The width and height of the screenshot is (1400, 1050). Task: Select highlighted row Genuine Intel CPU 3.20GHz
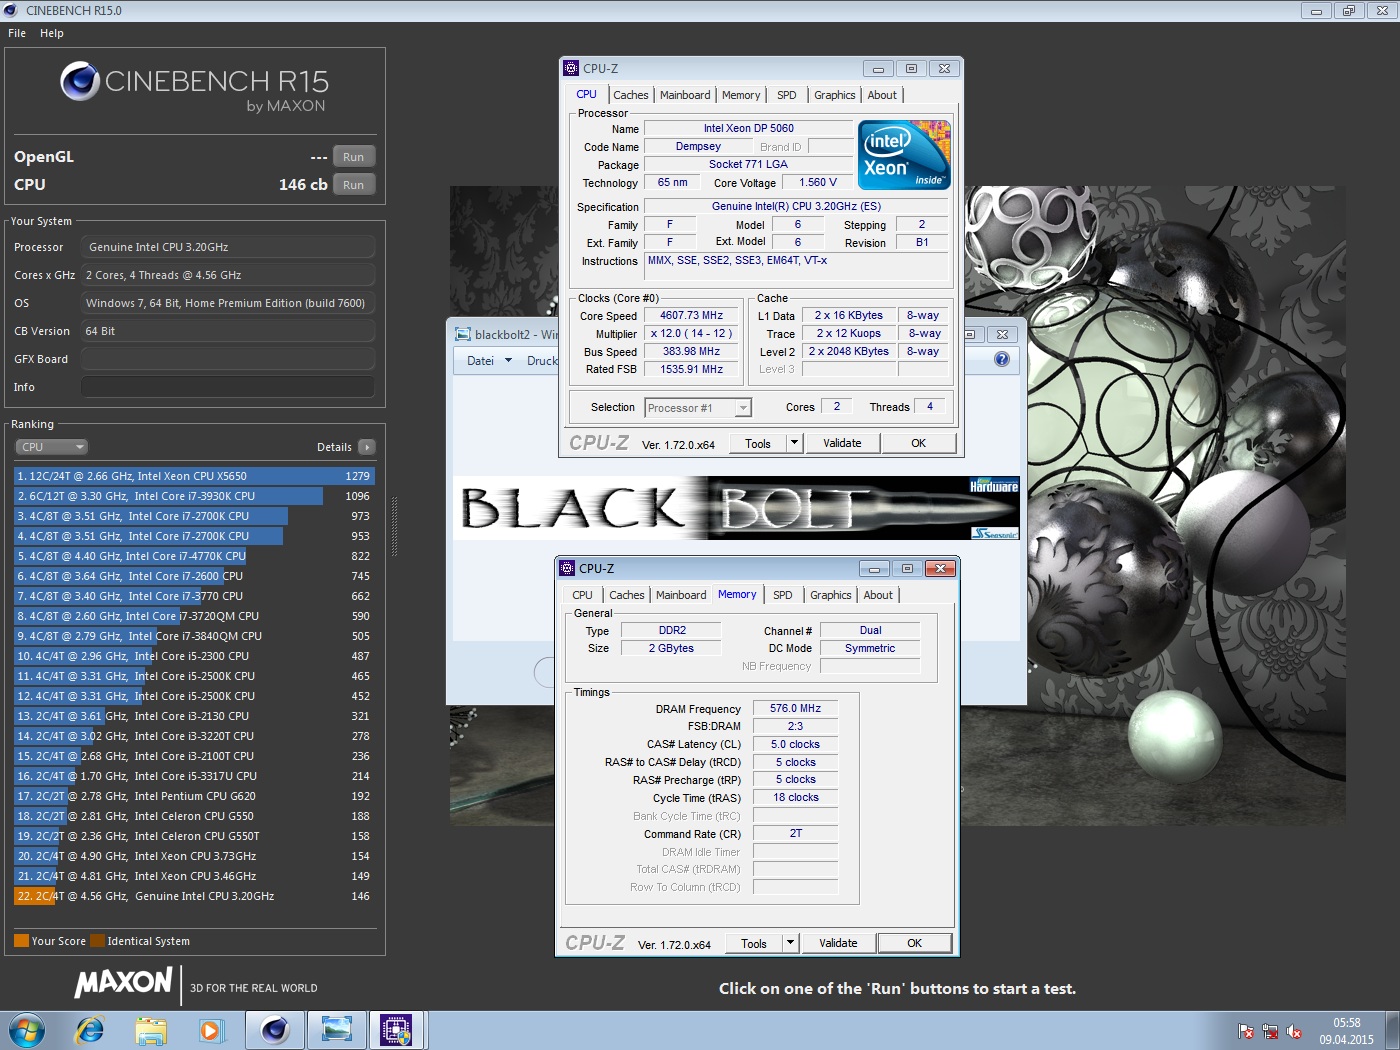tap(194, 896)
